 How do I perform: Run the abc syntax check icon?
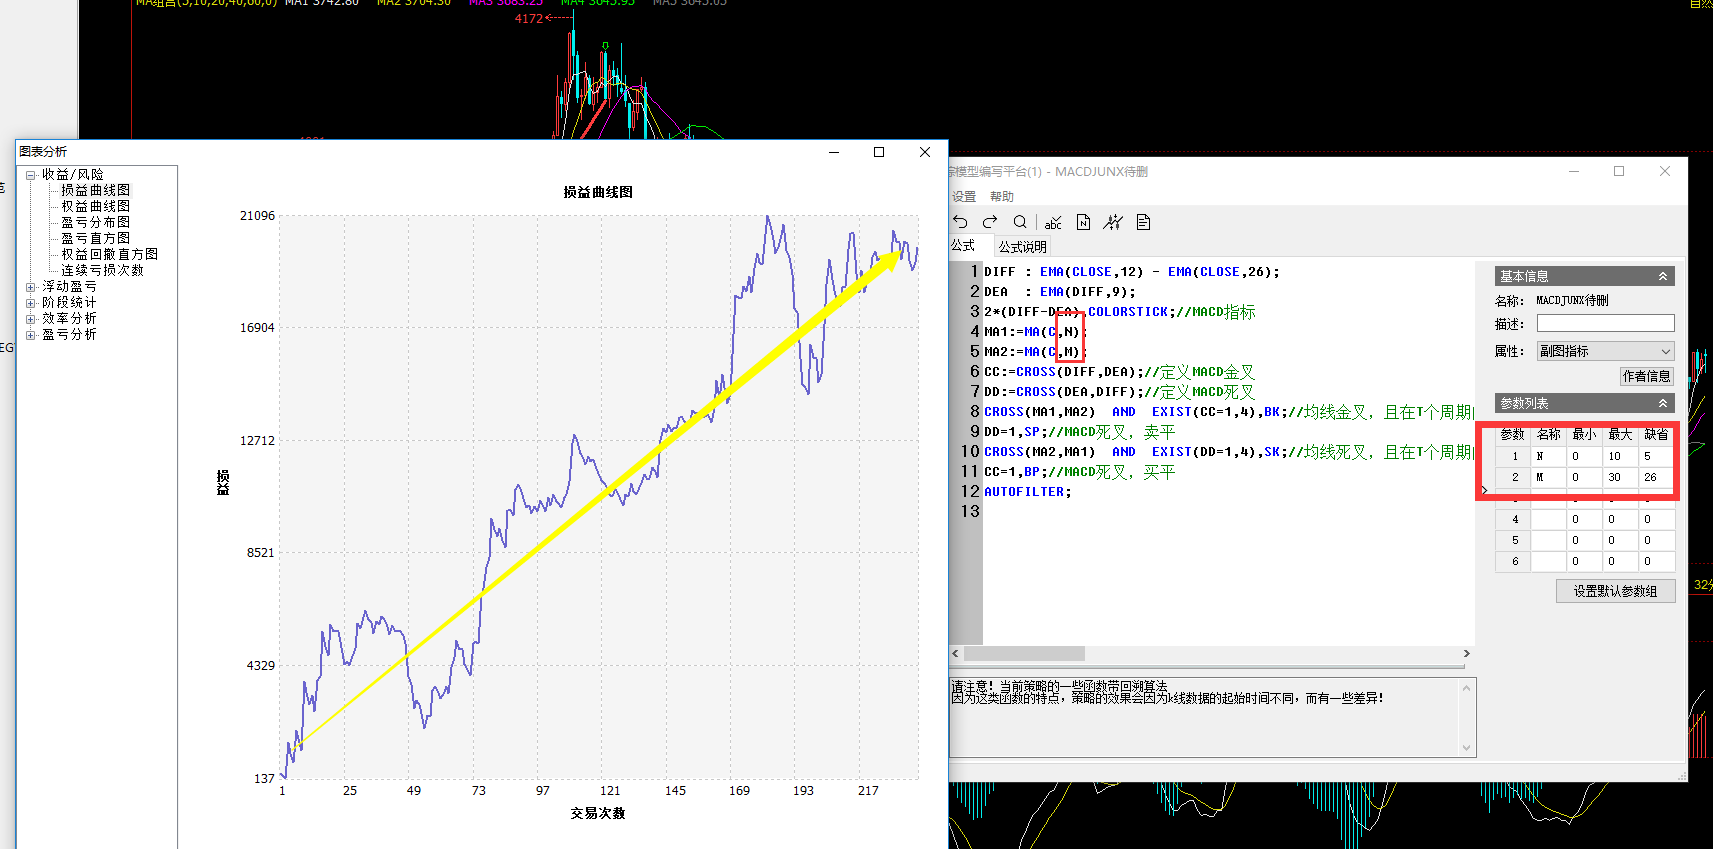[x=1053, y=222]
